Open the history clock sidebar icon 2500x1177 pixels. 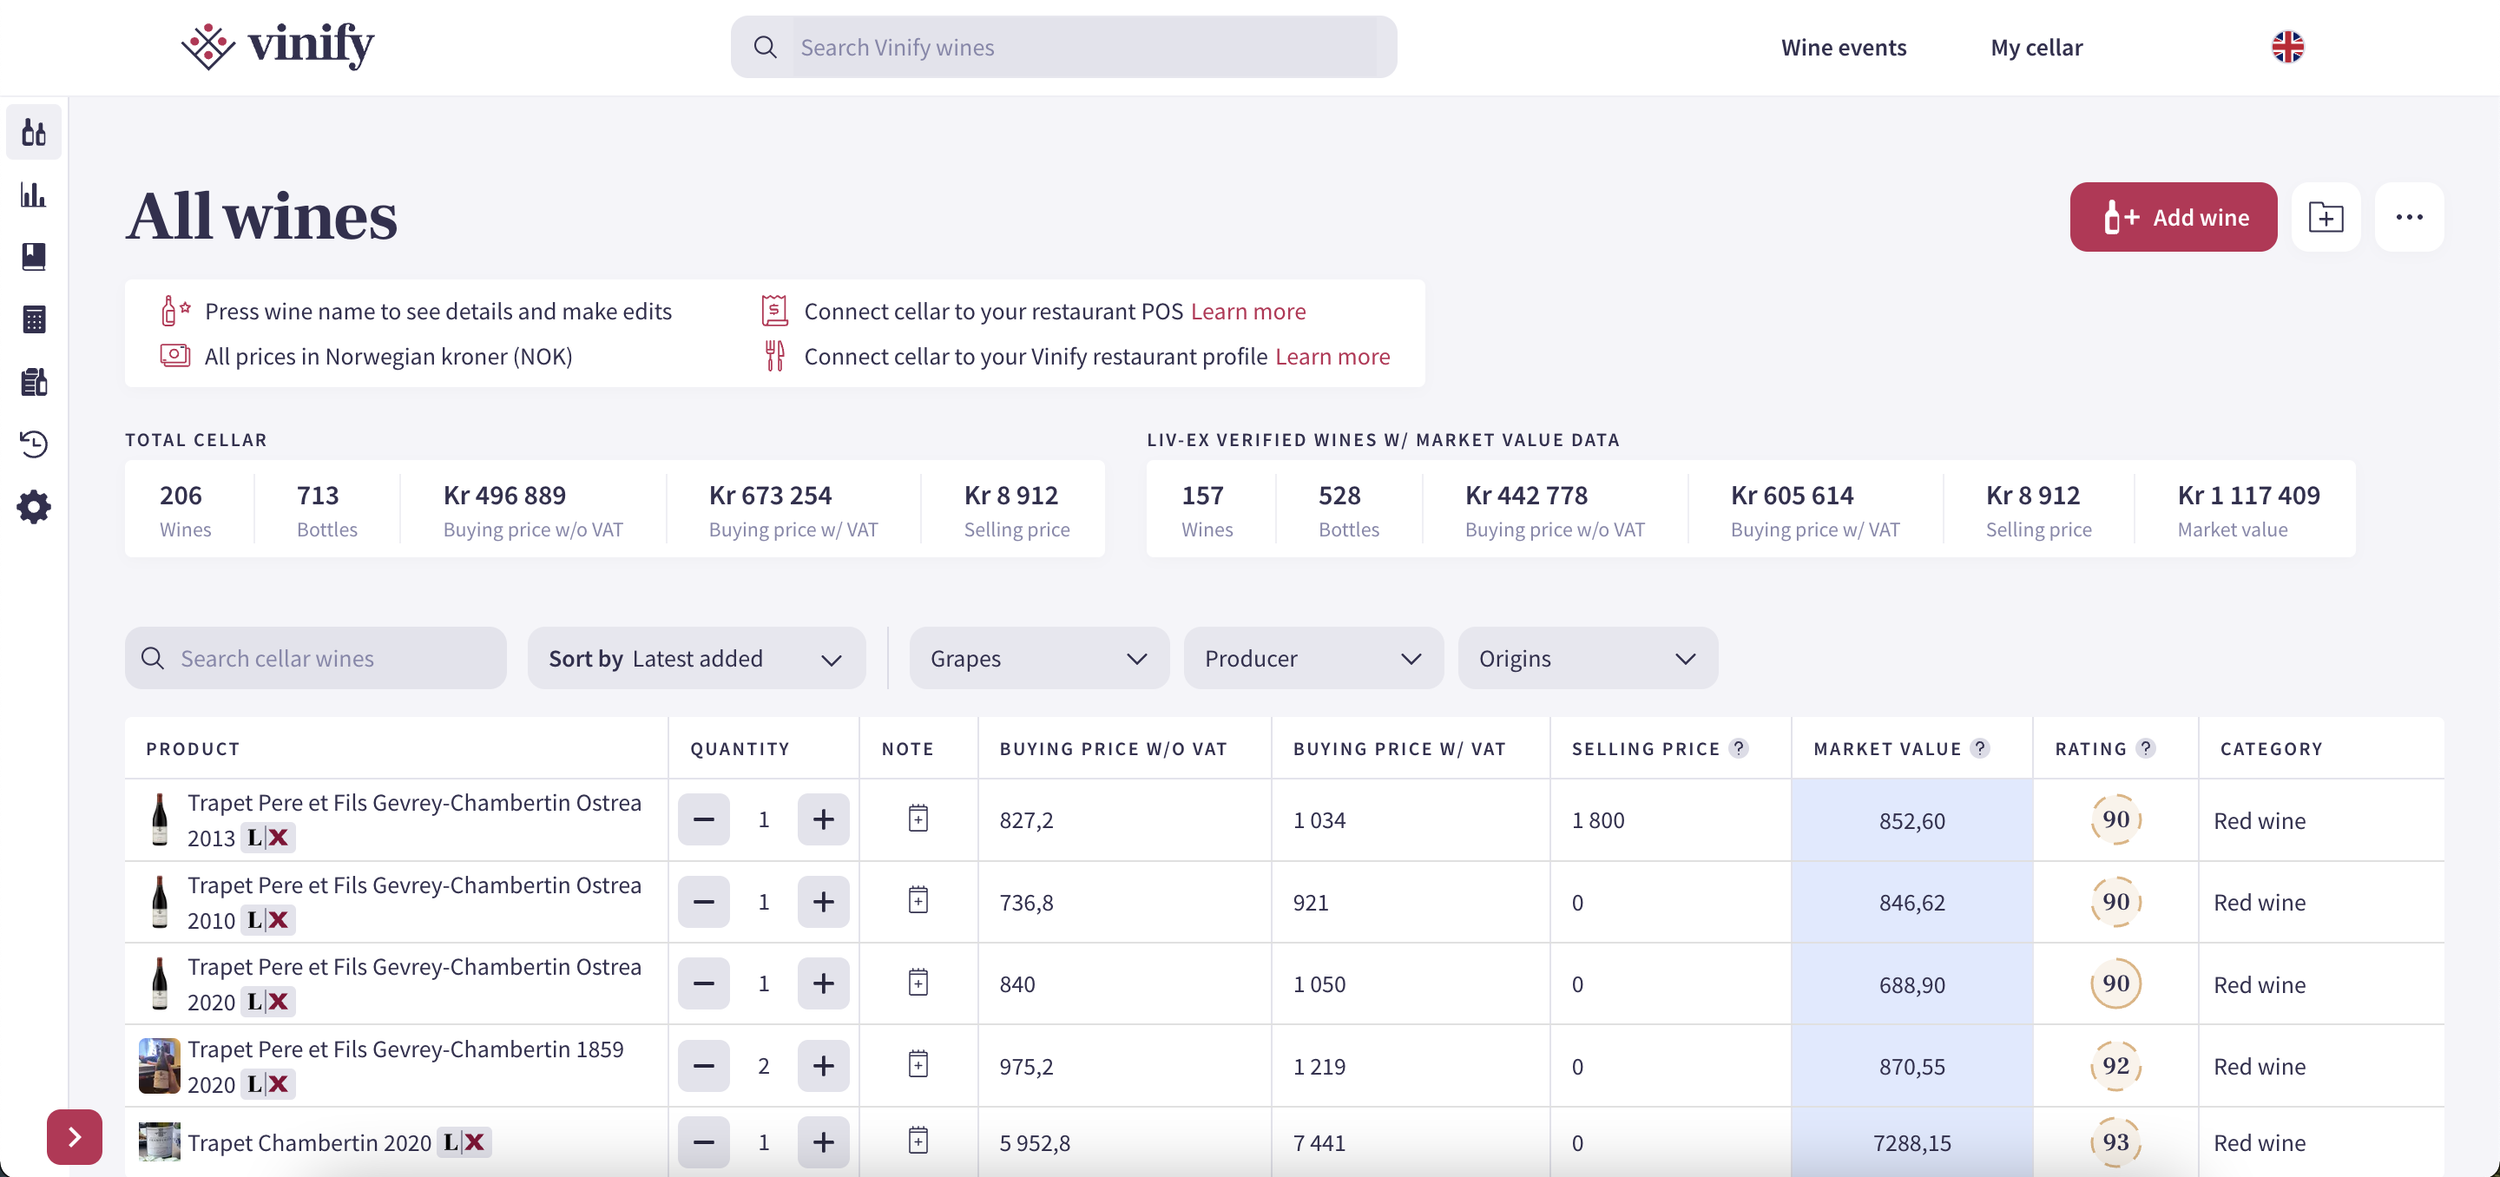pyautogui.click(x=34, y=444)
